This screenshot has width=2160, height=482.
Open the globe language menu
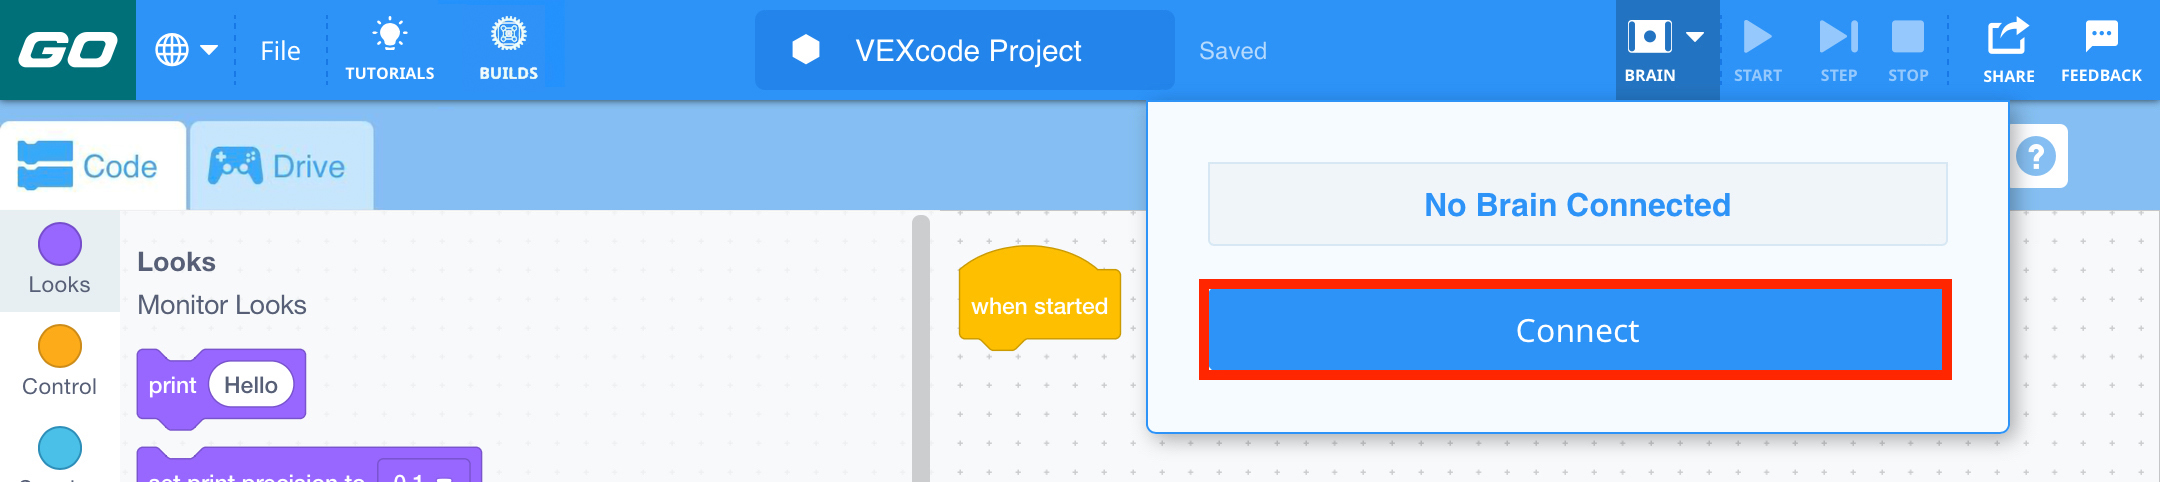(x=185, y=50)
